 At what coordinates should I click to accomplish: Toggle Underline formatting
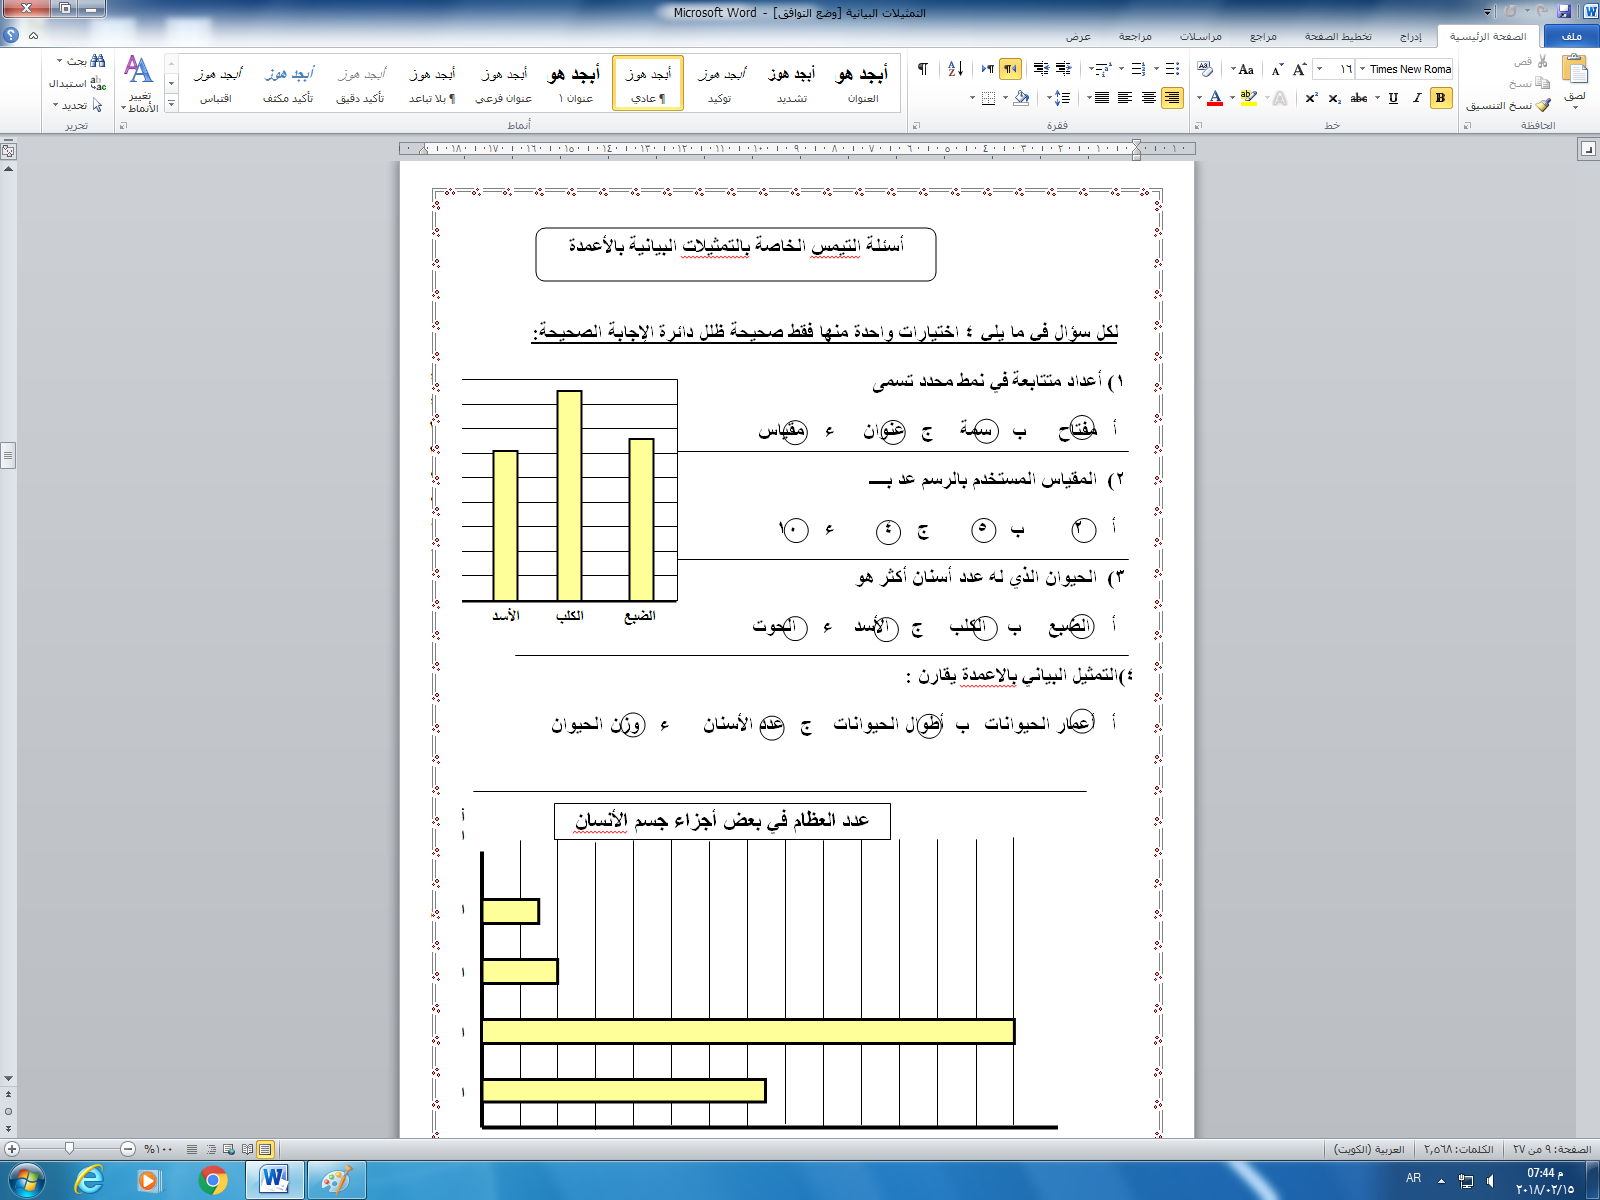click(x=1393, y=98)
